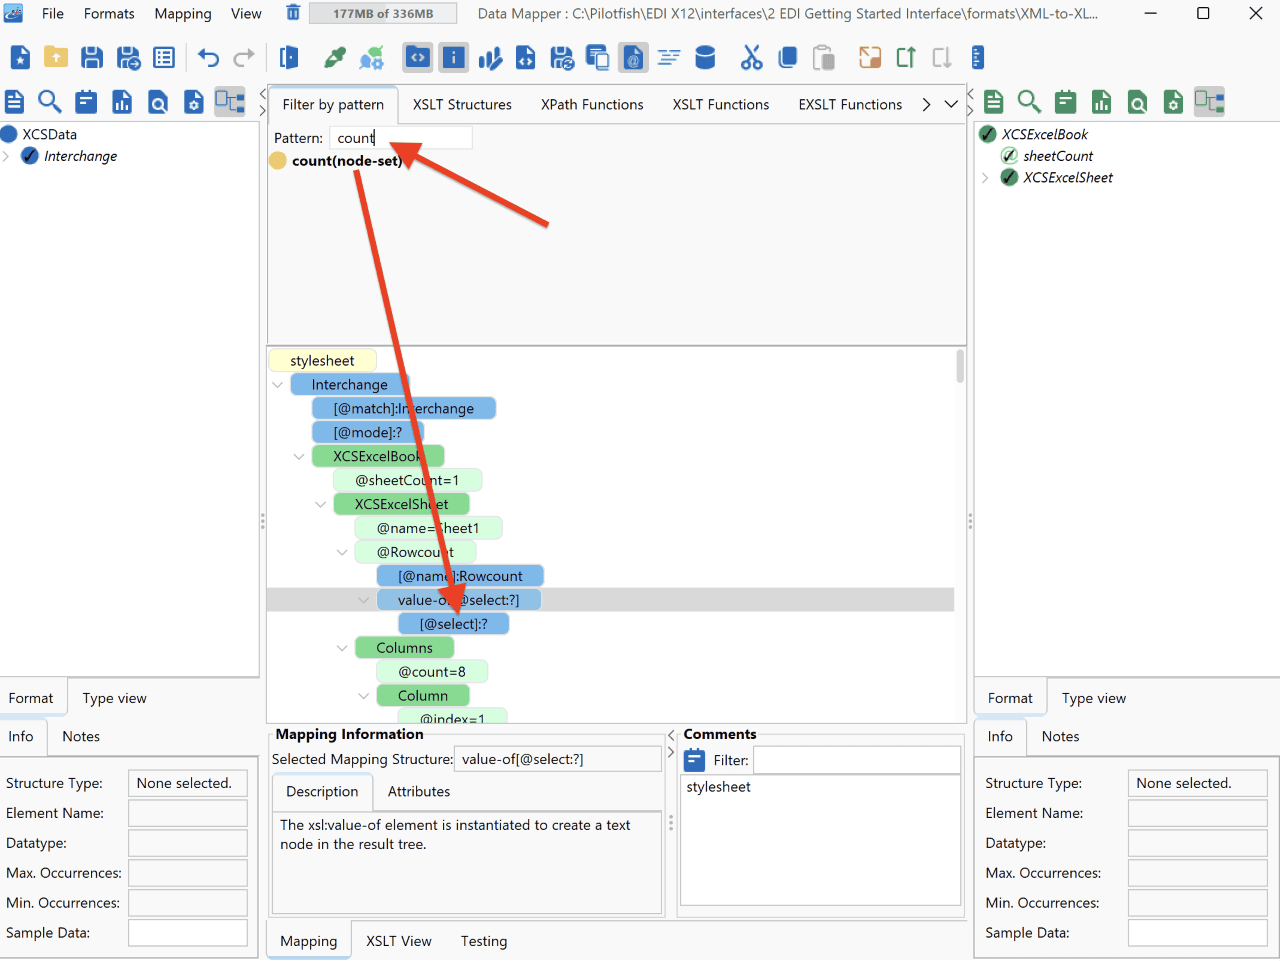Viewport: 1280px width, 961px height.
Task: Click the chat bubbles with gear icon
Action: click(372, 58)
